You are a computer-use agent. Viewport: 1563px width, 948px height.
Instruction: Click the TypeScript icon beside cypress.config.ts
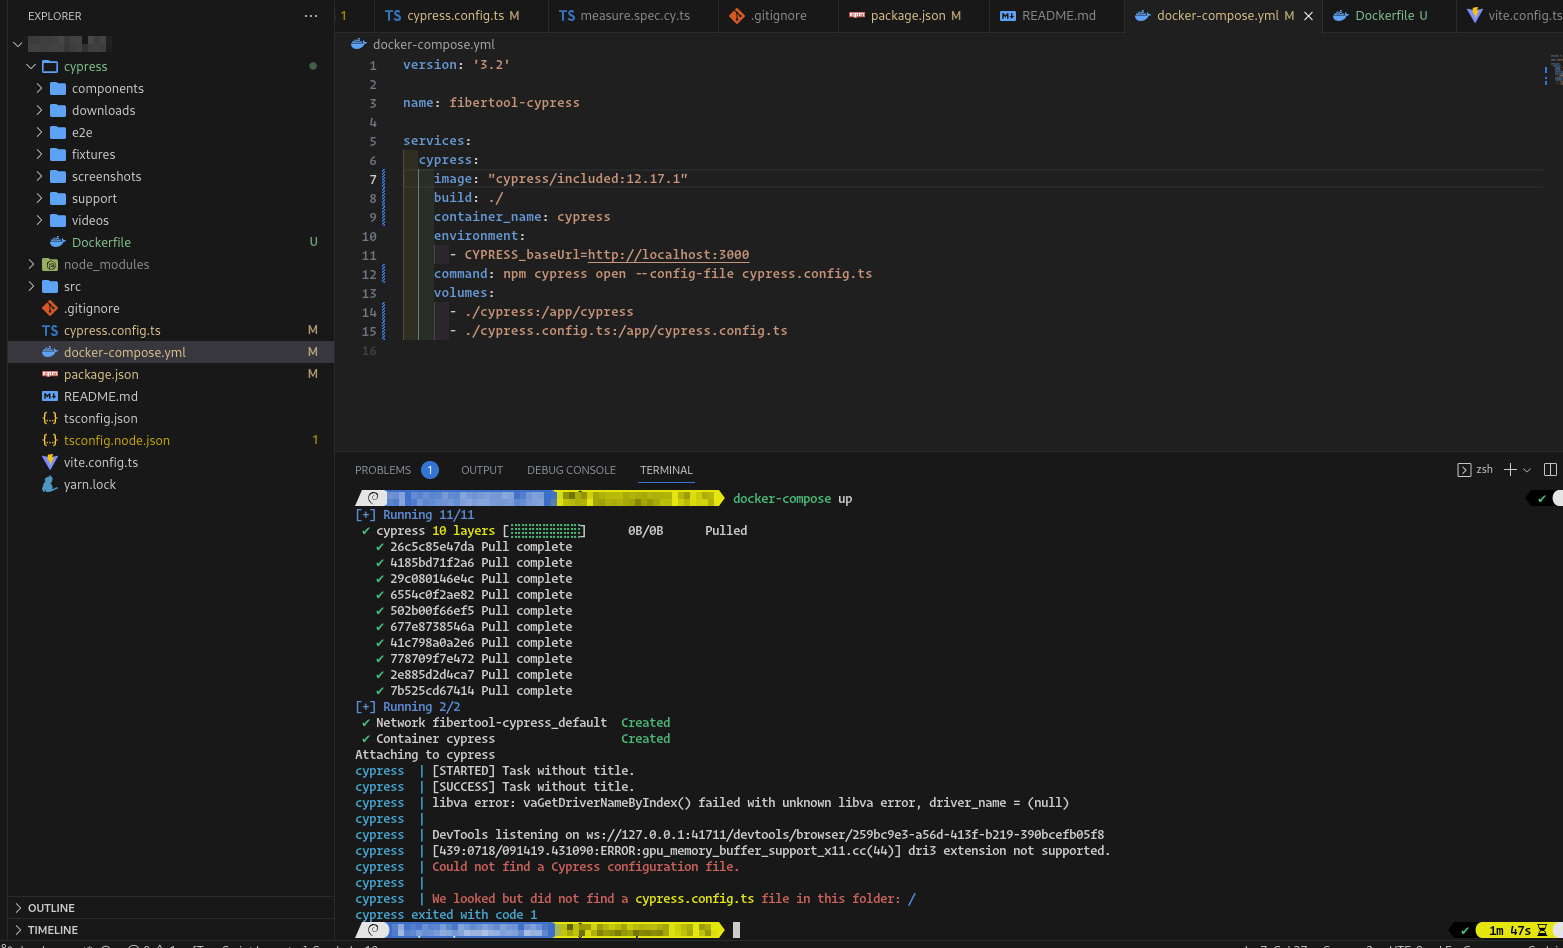tap(51, 330)
